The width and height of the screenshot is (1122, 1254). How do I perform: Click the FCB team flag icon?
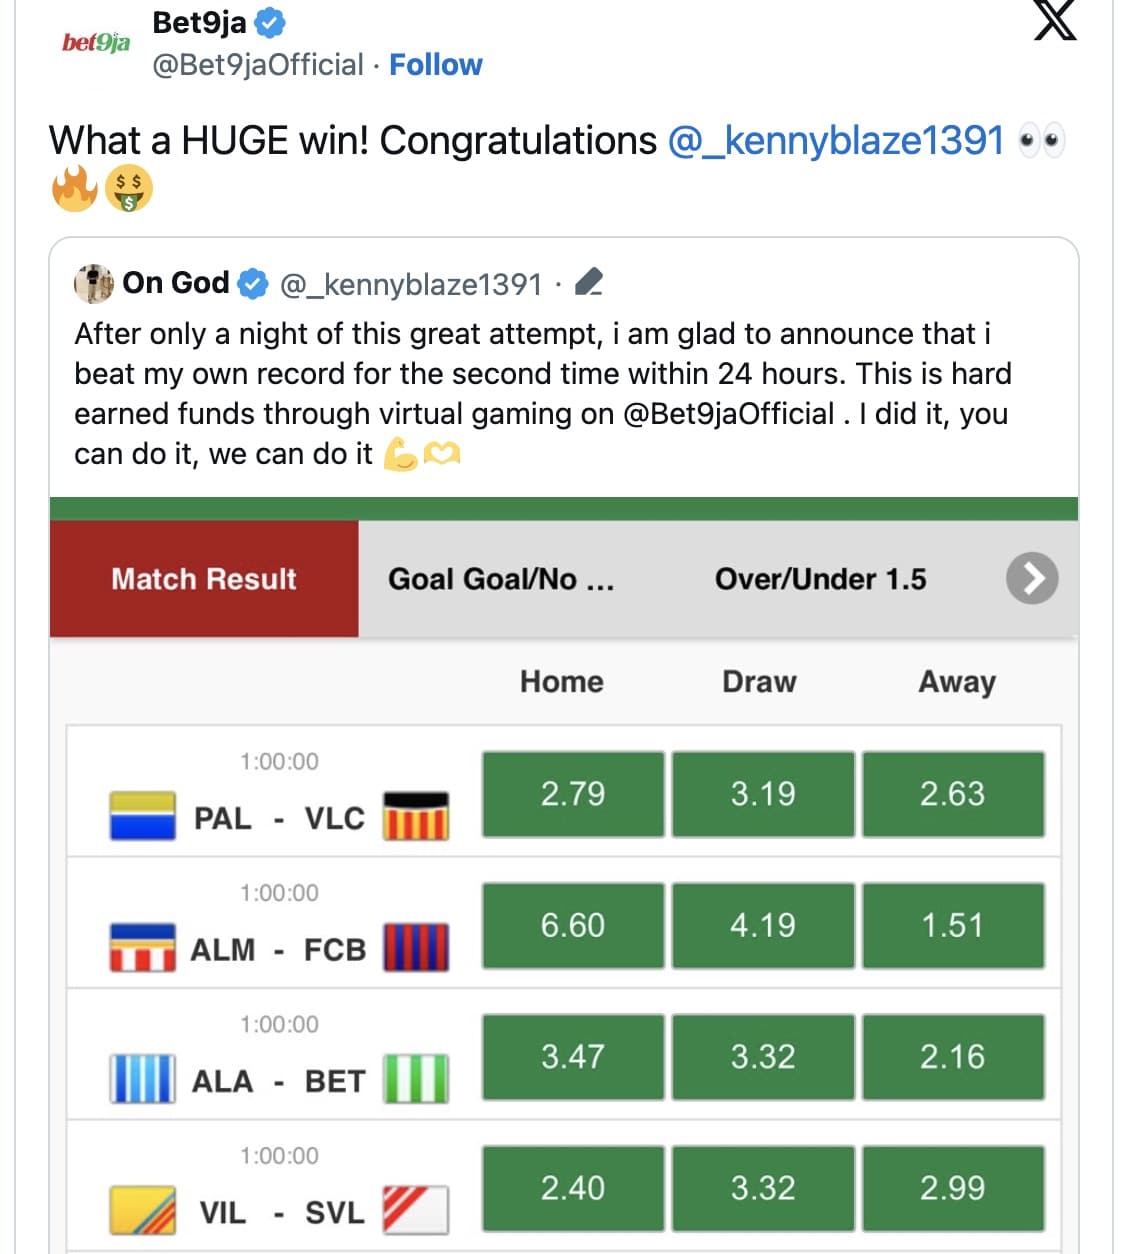click(416, 947)
